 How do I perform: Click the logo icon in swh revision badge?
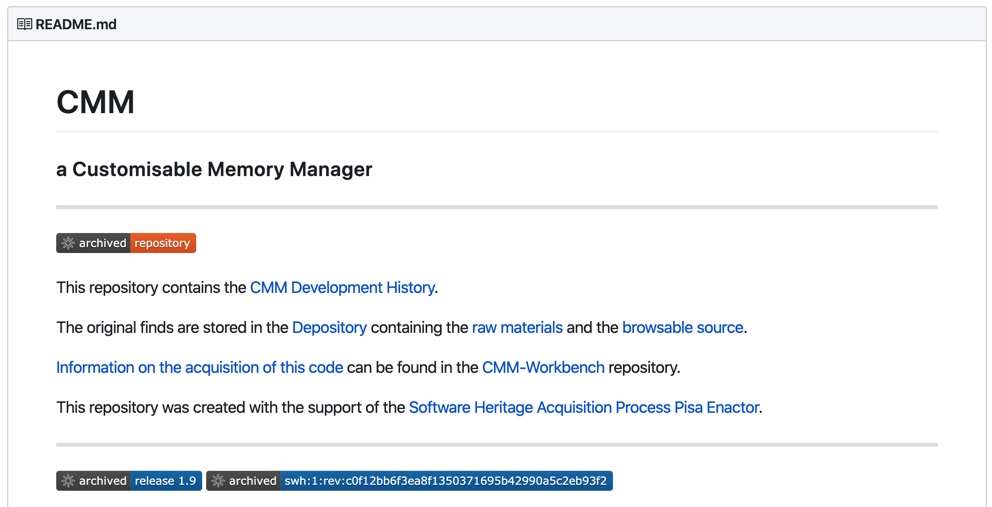point(218,481)
